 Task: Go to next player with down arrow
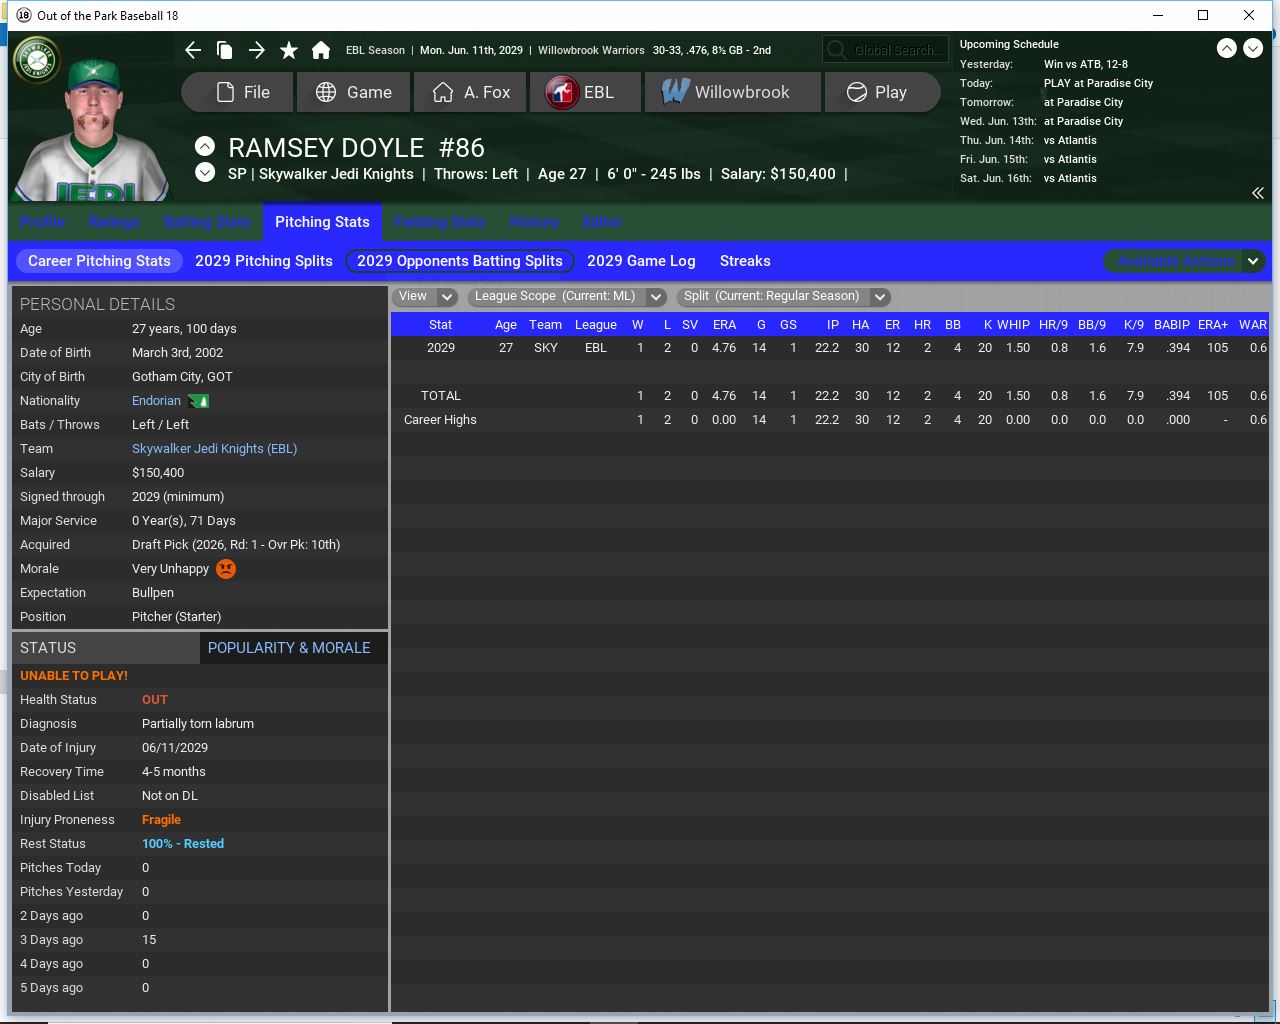point(205,173)
